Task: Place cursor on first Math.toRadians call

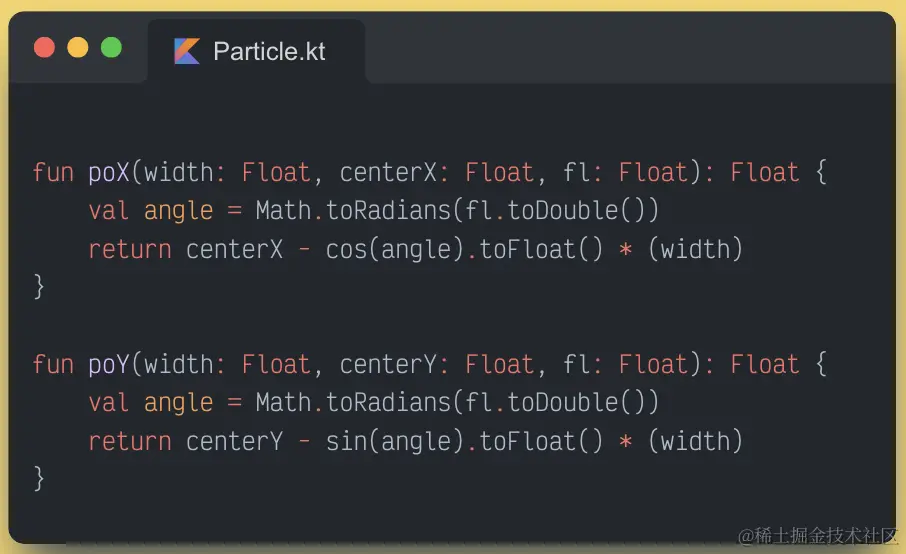Action: [353, 210]
